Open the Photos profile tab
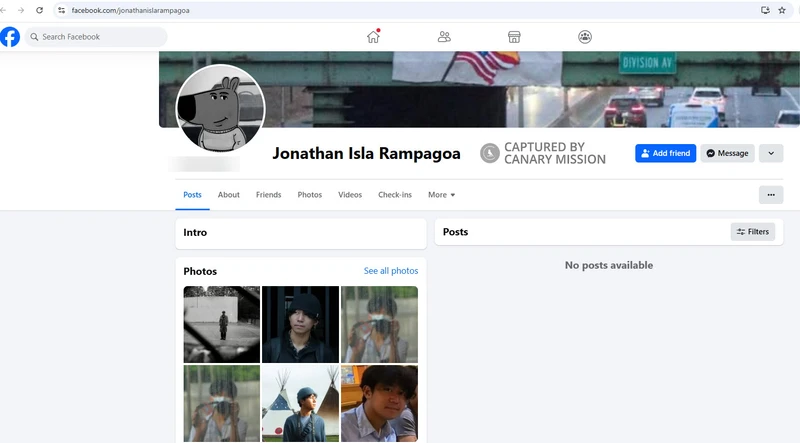Screen dimensions: 800x443 coord(310,195)
